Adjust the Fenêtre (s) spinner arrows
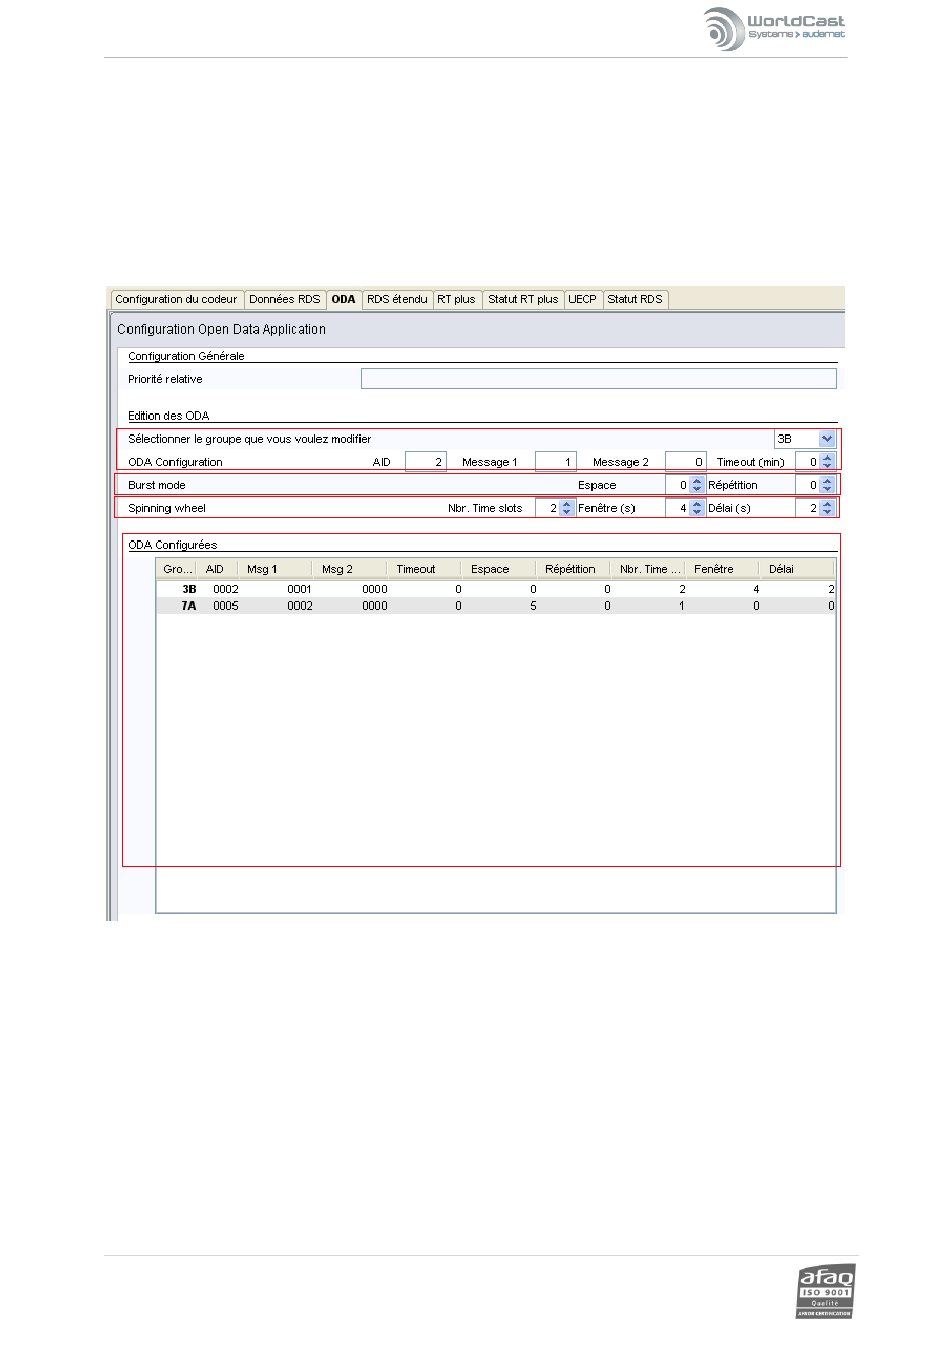The height and width of the screenshot is (1353, 950). coord(697,508)
